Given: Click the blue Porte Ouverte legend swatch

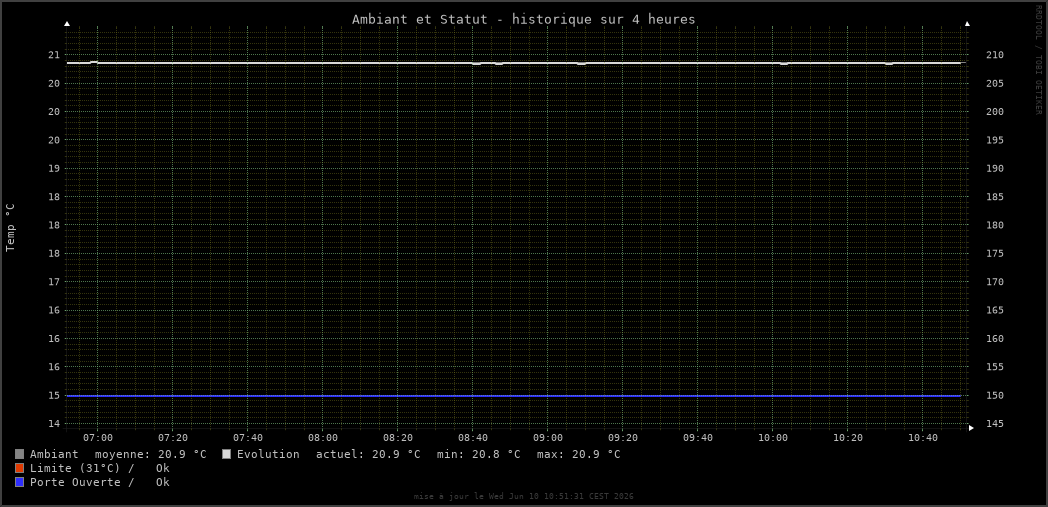Looking at the screenshot, I should (19, 482).
